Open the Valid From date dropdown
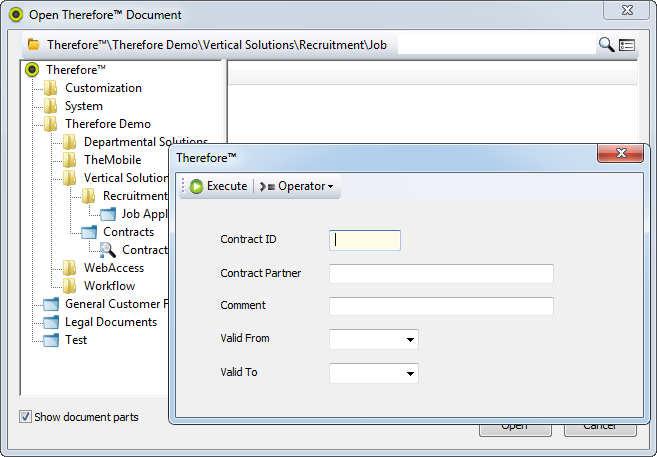This screenshot has height=457, width=657. (410, 340)
